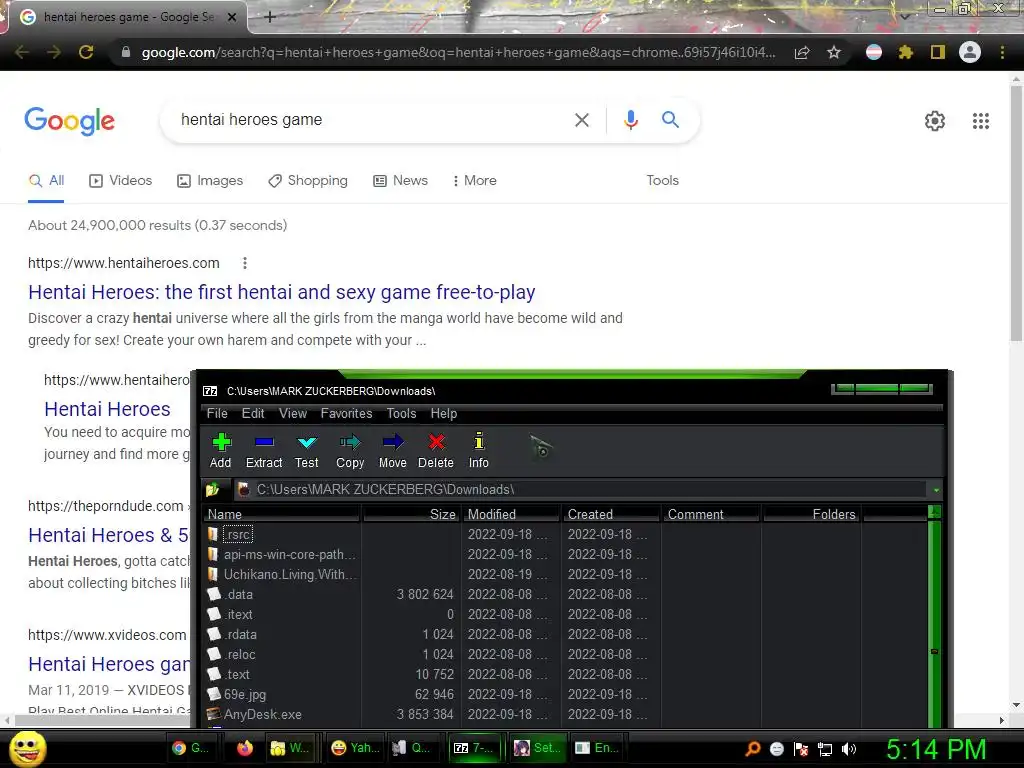Click the Comment column header in 7-Zip
Screen dimensions: 1024x768
click(x=711, y=514)
